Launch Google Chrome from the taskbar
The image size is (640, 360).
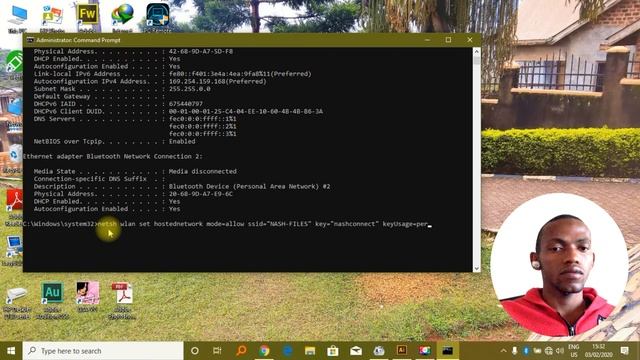click(x=264, y=351)
